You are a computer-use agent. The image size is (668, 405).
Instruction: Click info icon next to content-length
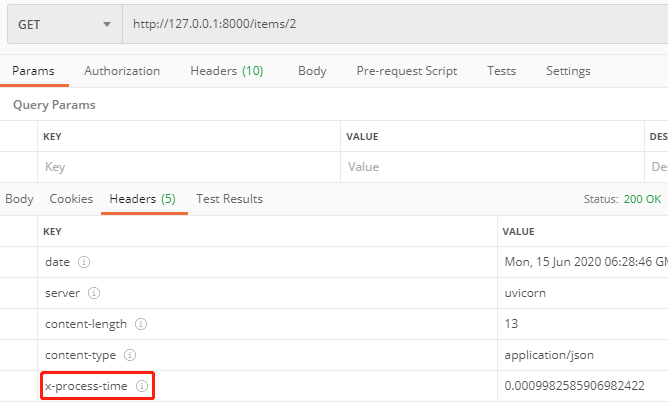tap(141, 324)
